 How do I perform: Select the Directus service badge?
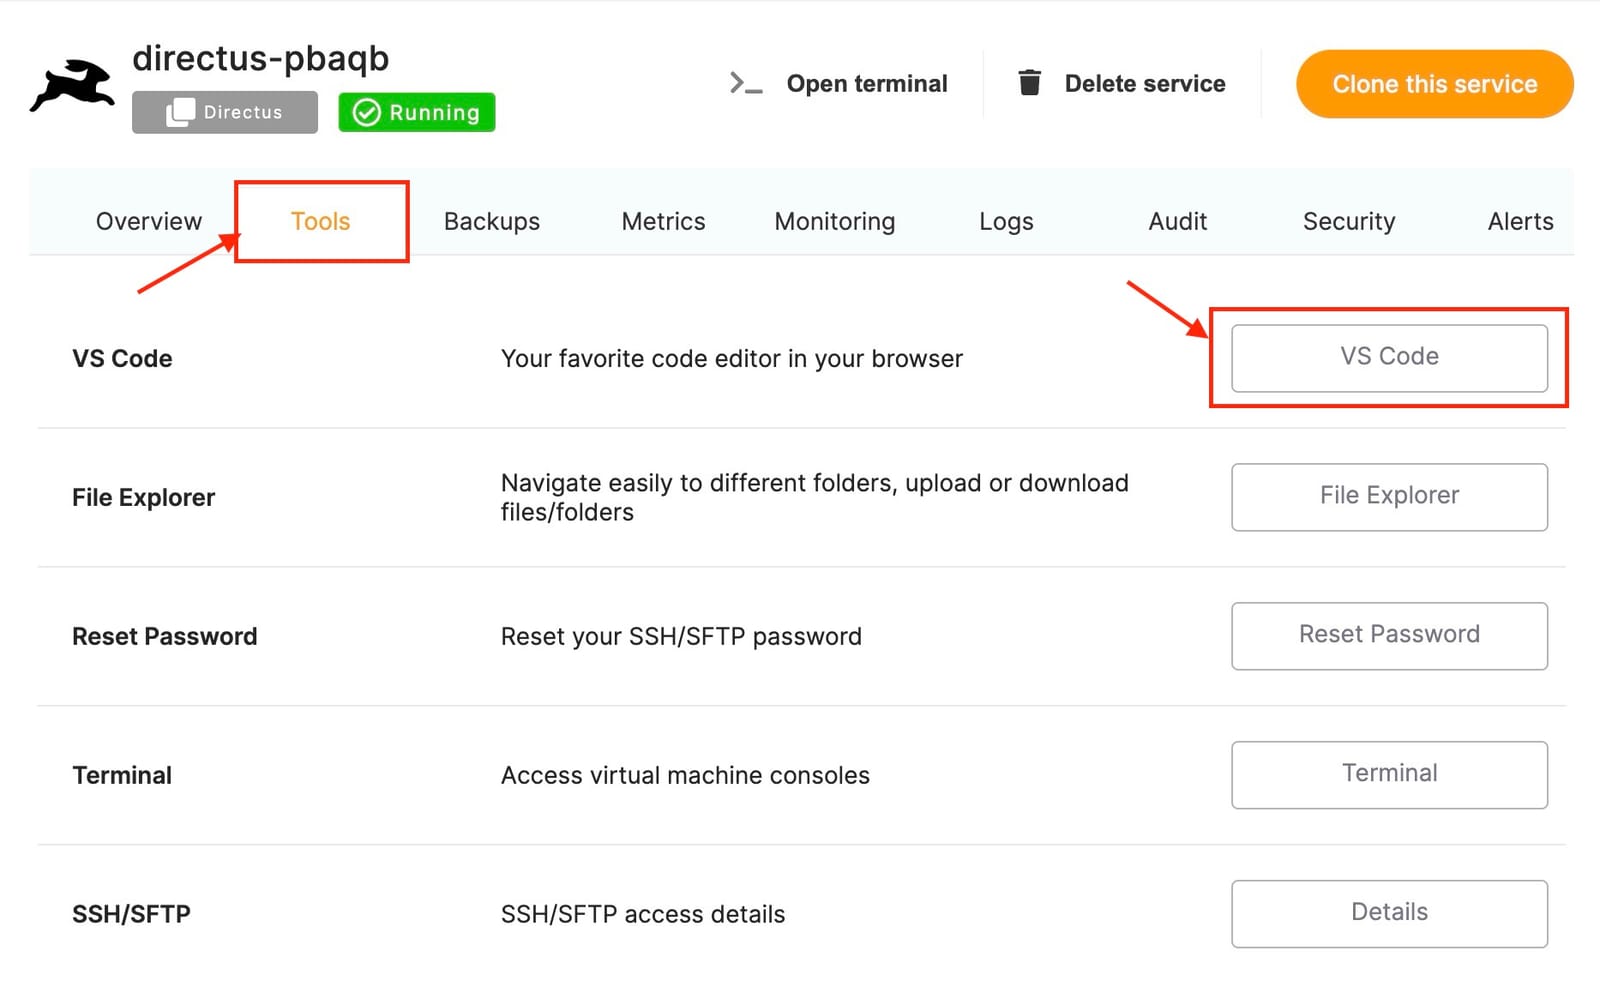pyautogui.click(x=224, y=111)
